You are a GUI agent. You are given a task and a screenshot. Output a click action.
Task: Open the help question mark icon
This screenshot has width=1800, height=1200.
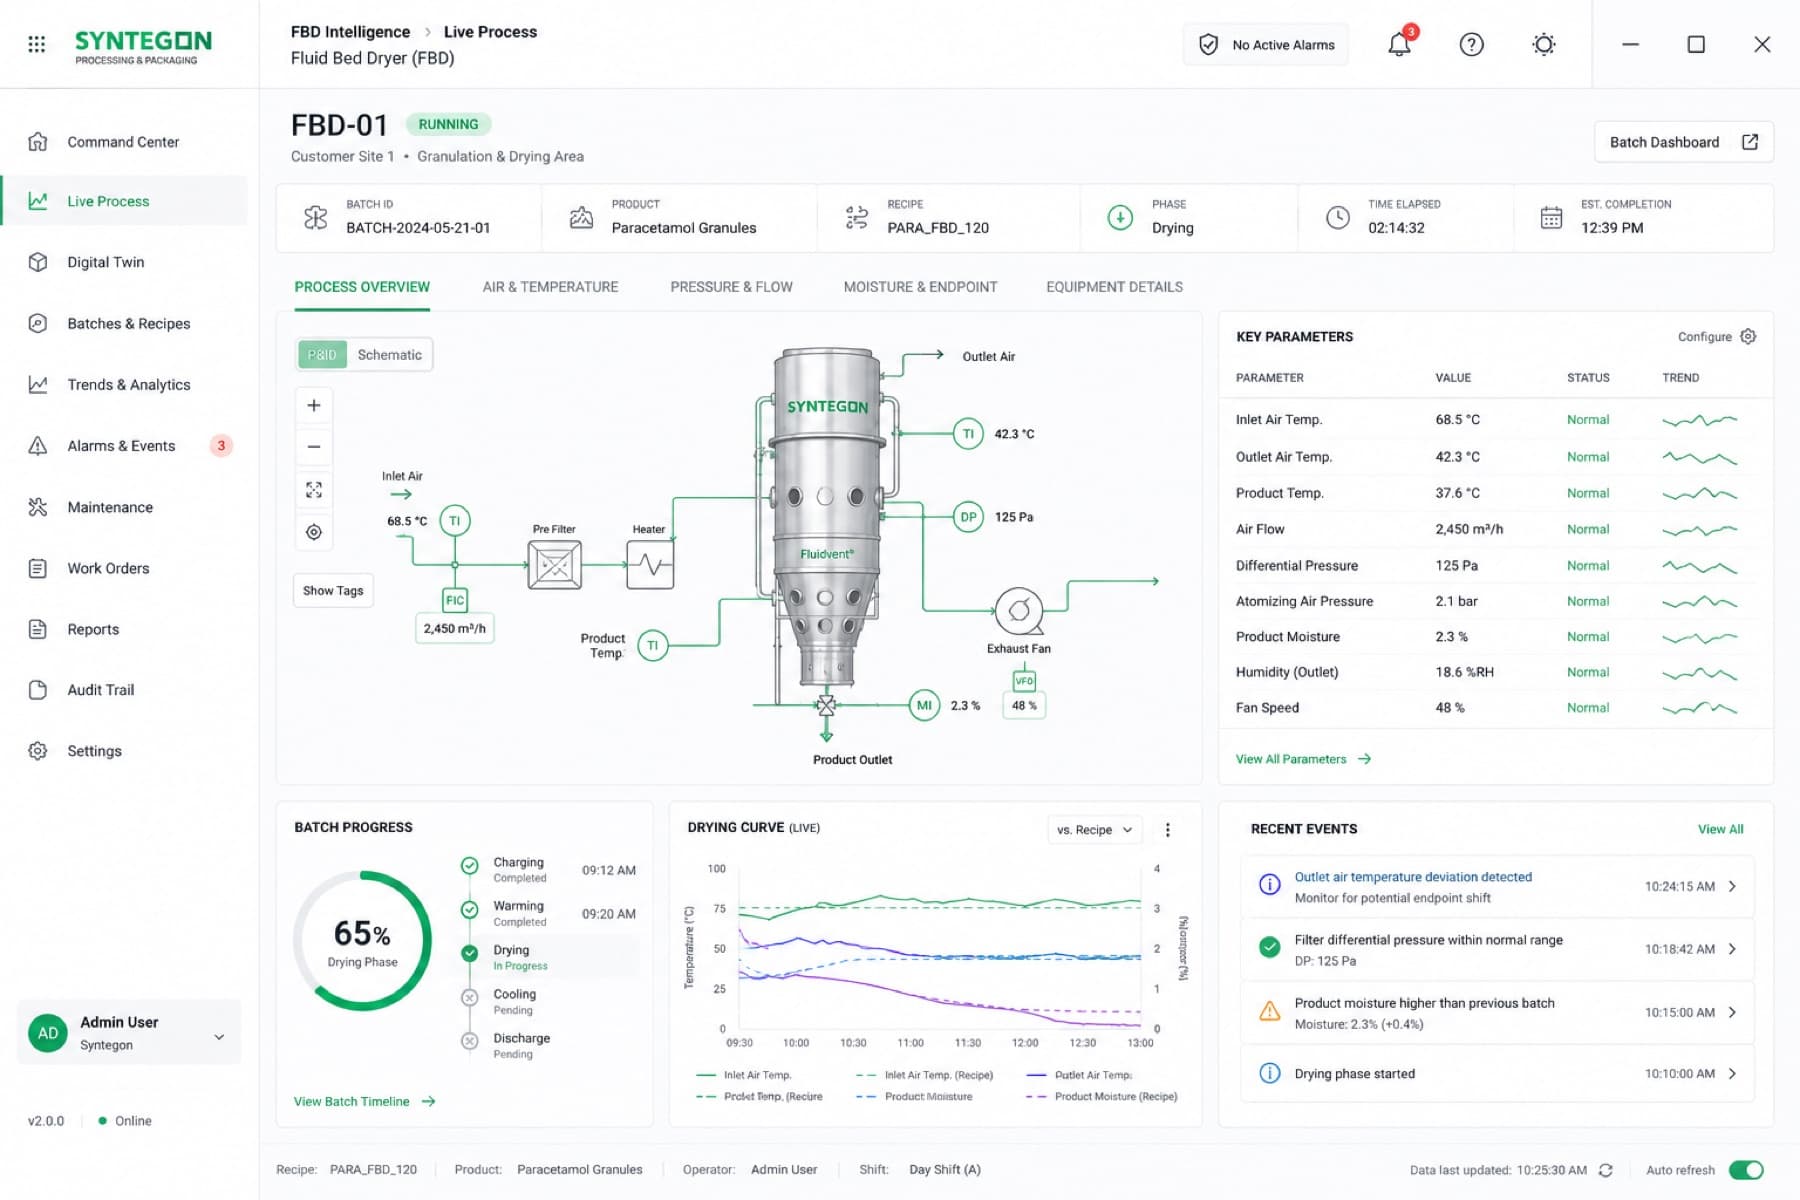(1471, 44)
